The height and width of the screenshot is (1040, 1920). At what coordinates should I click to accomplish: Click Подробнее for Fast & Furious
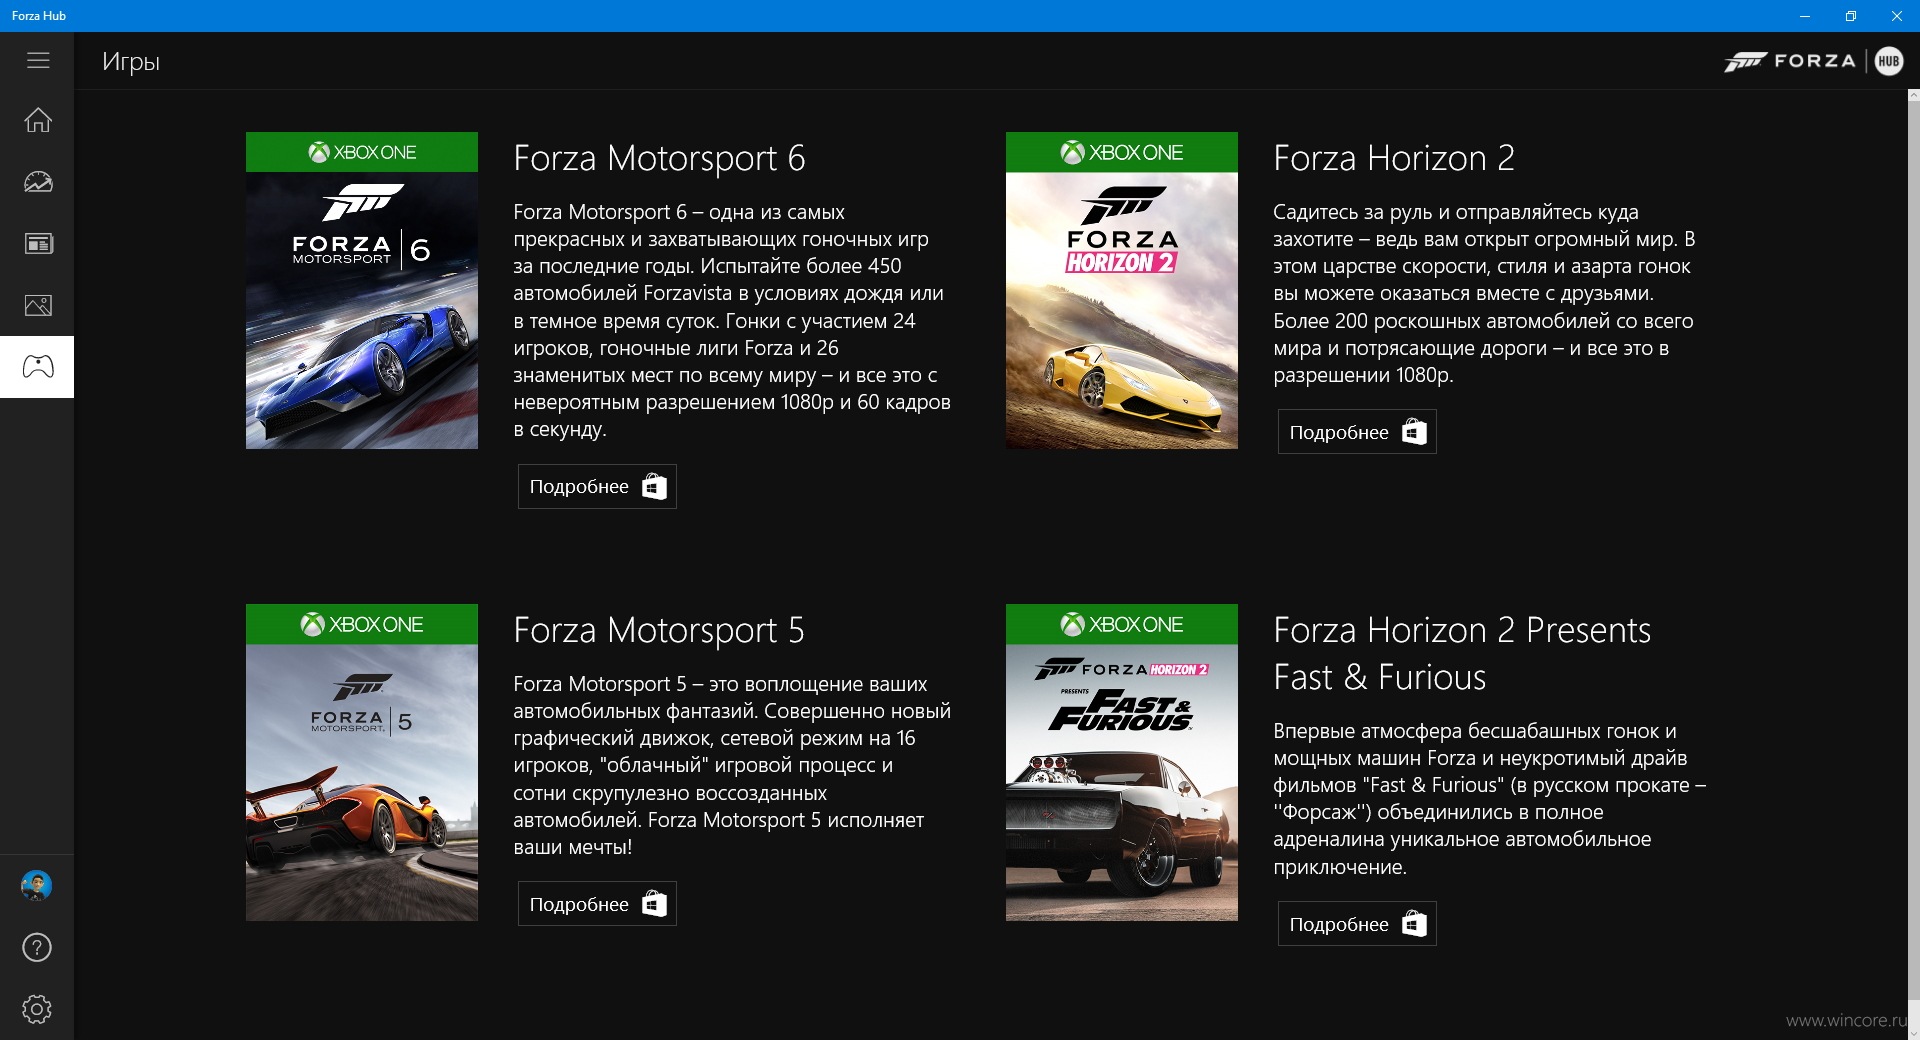tap(1357, 924)
